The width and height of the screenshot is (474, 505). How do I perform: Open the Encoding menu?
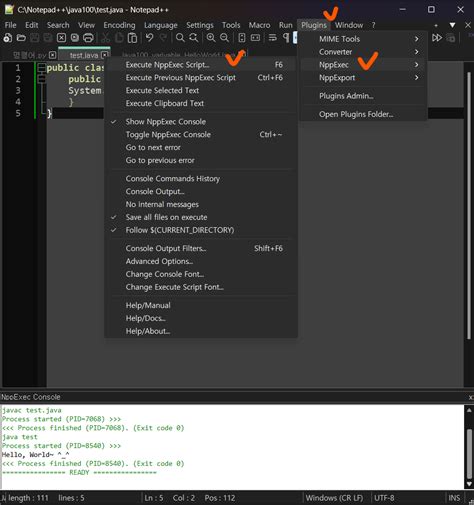(x=119, y=25)
